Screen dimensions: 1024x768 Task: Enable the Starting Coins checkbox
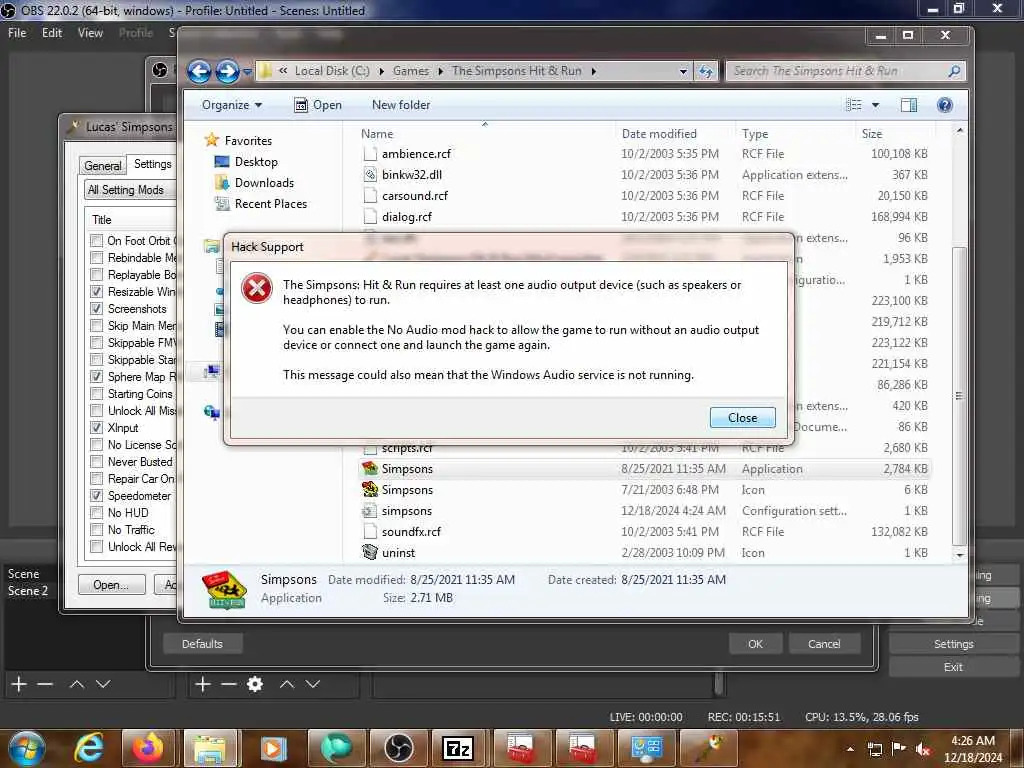97,393
